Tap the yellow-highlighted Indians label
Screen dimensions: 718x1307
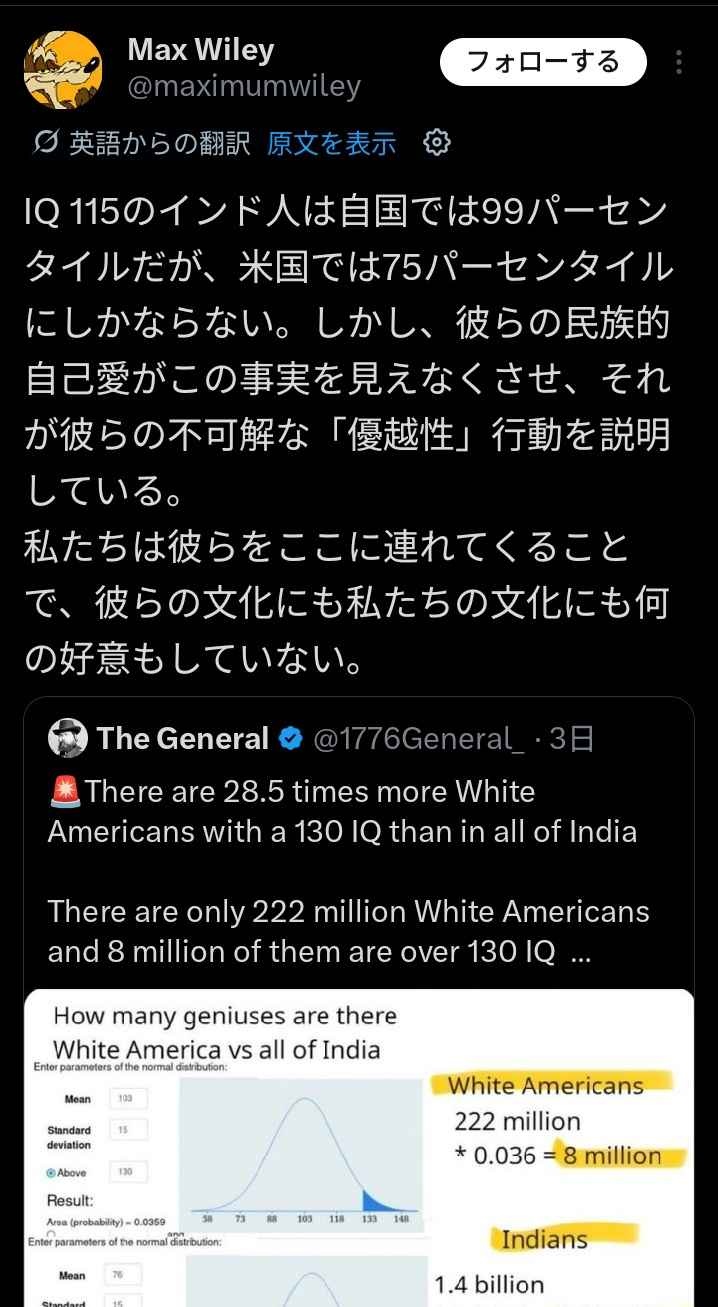544,1240
